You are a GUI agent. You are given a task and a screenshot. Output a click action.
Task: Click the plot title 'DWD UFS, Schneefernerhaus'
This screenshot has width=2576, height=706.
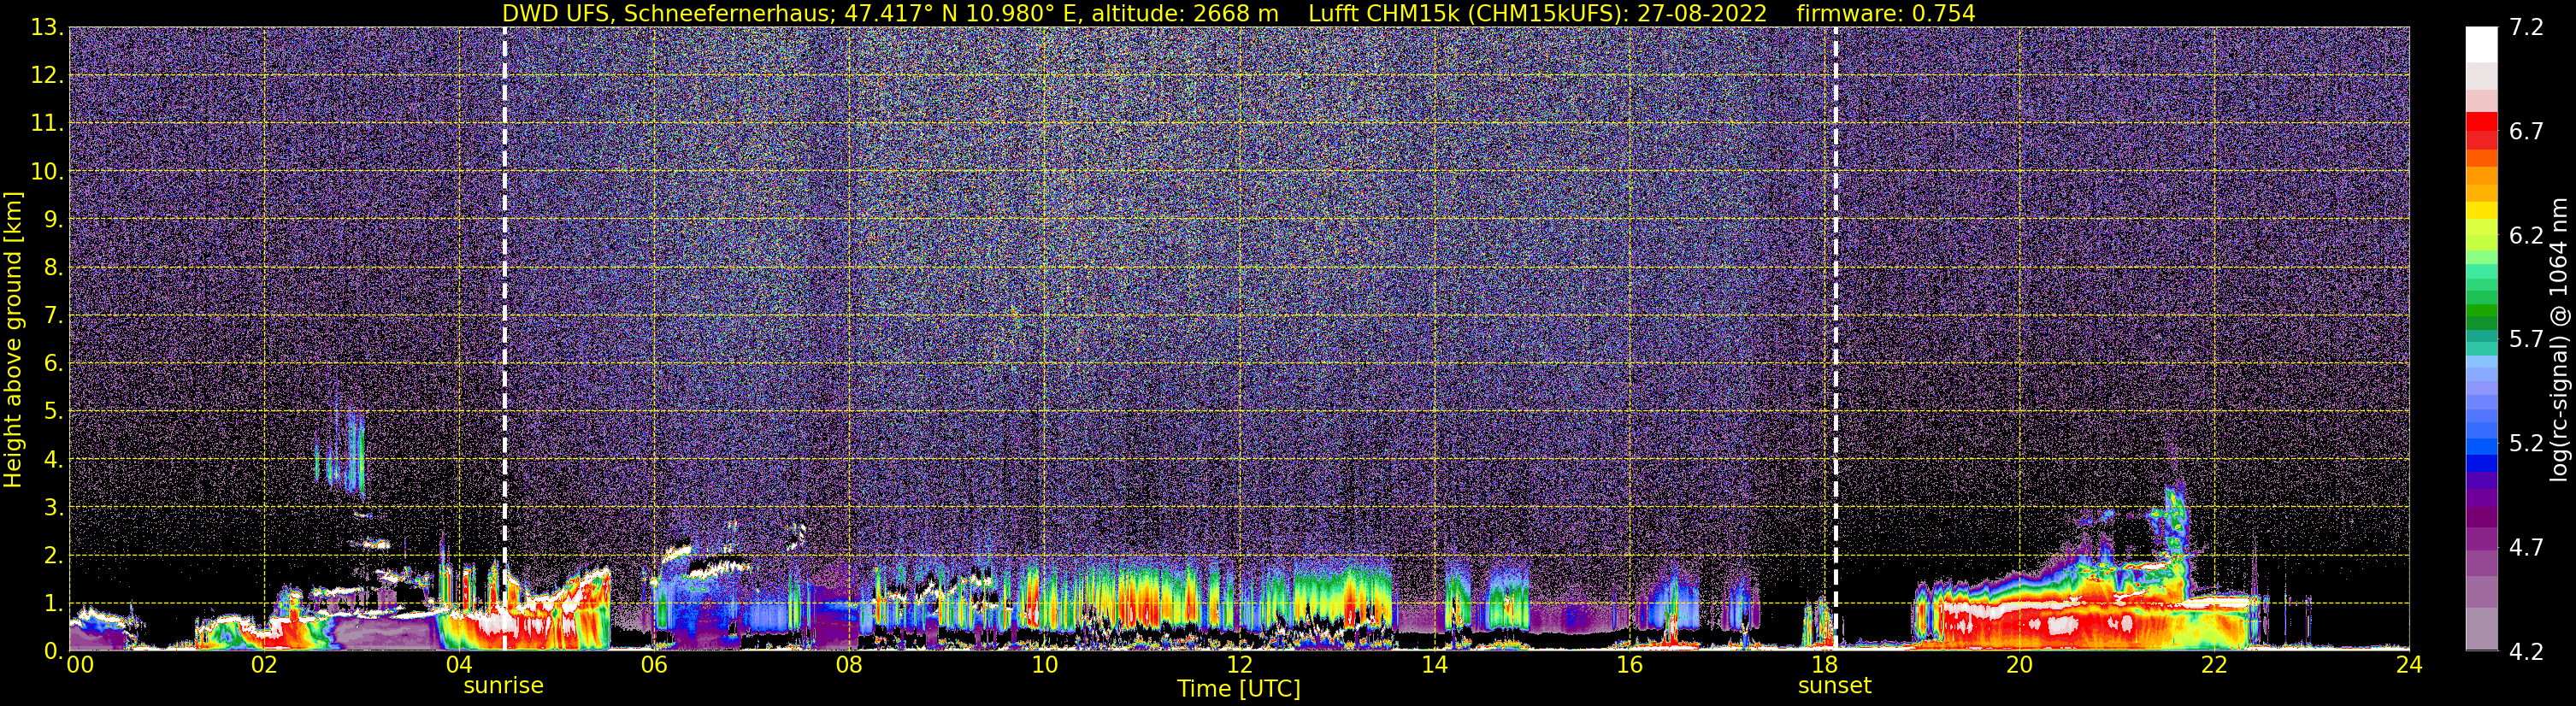tap(667, 13)
